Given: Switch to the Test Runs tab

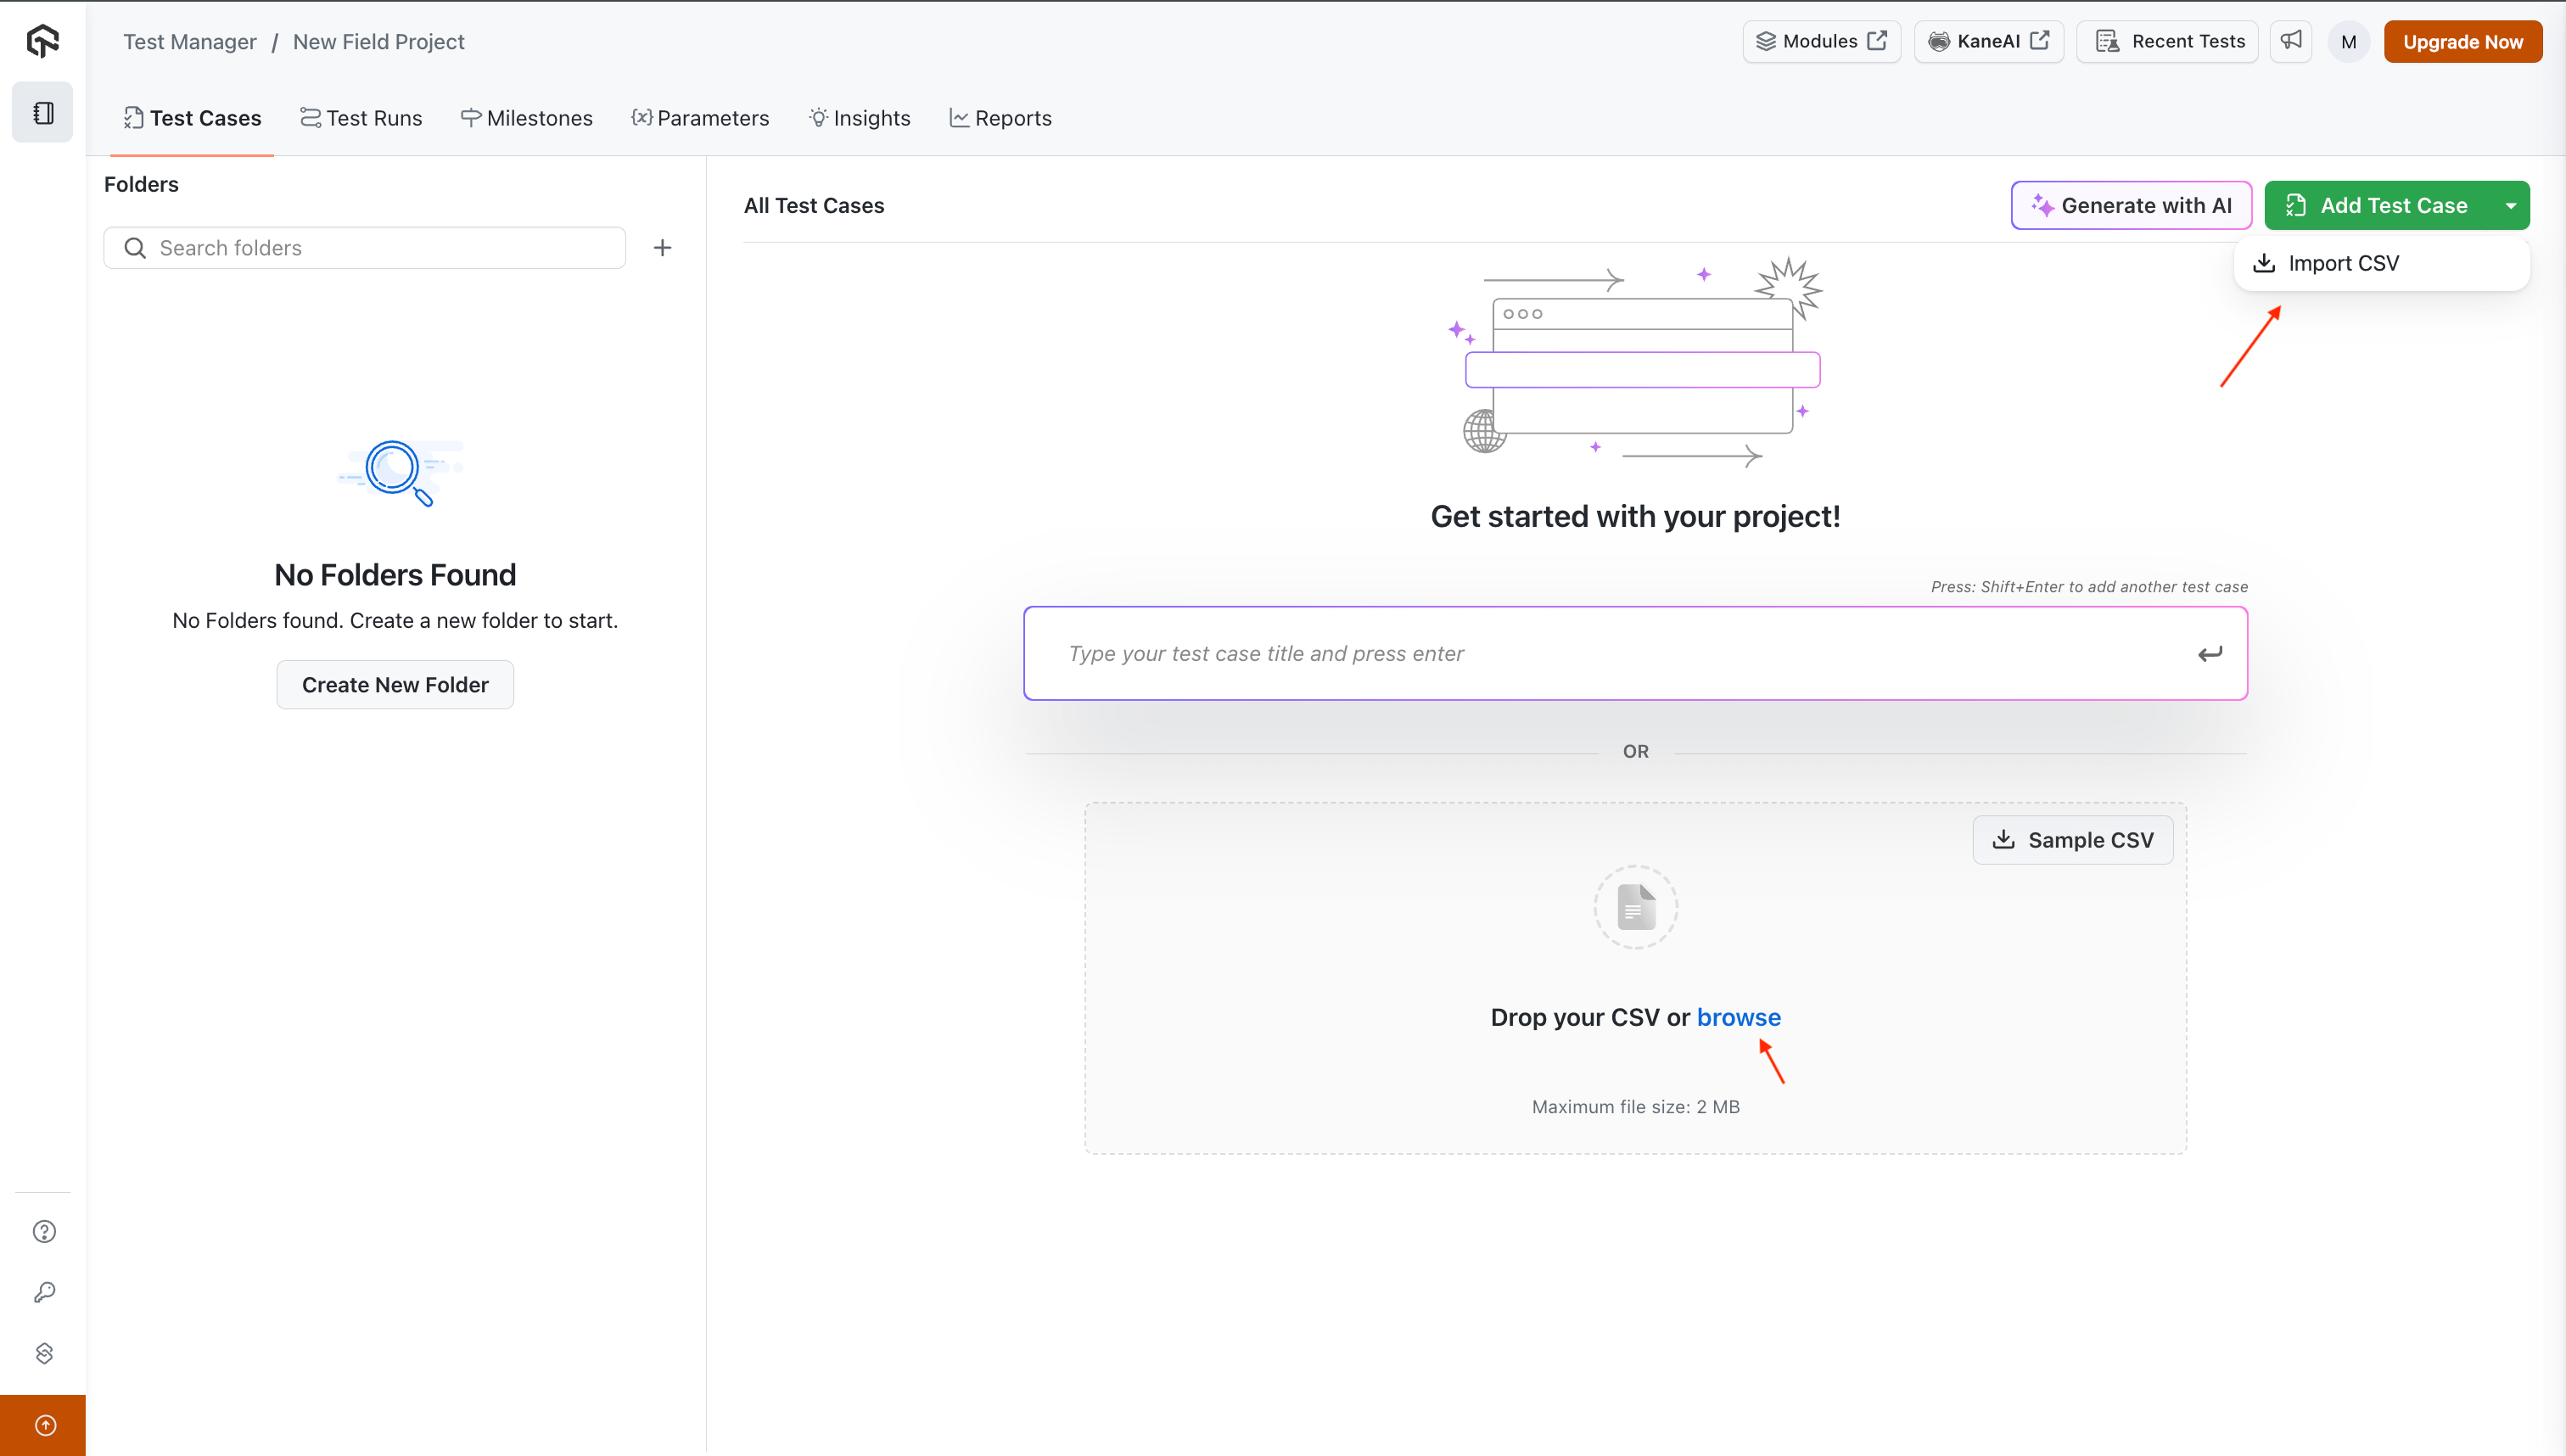Looking at the screenshot, I should click(361, 118).
